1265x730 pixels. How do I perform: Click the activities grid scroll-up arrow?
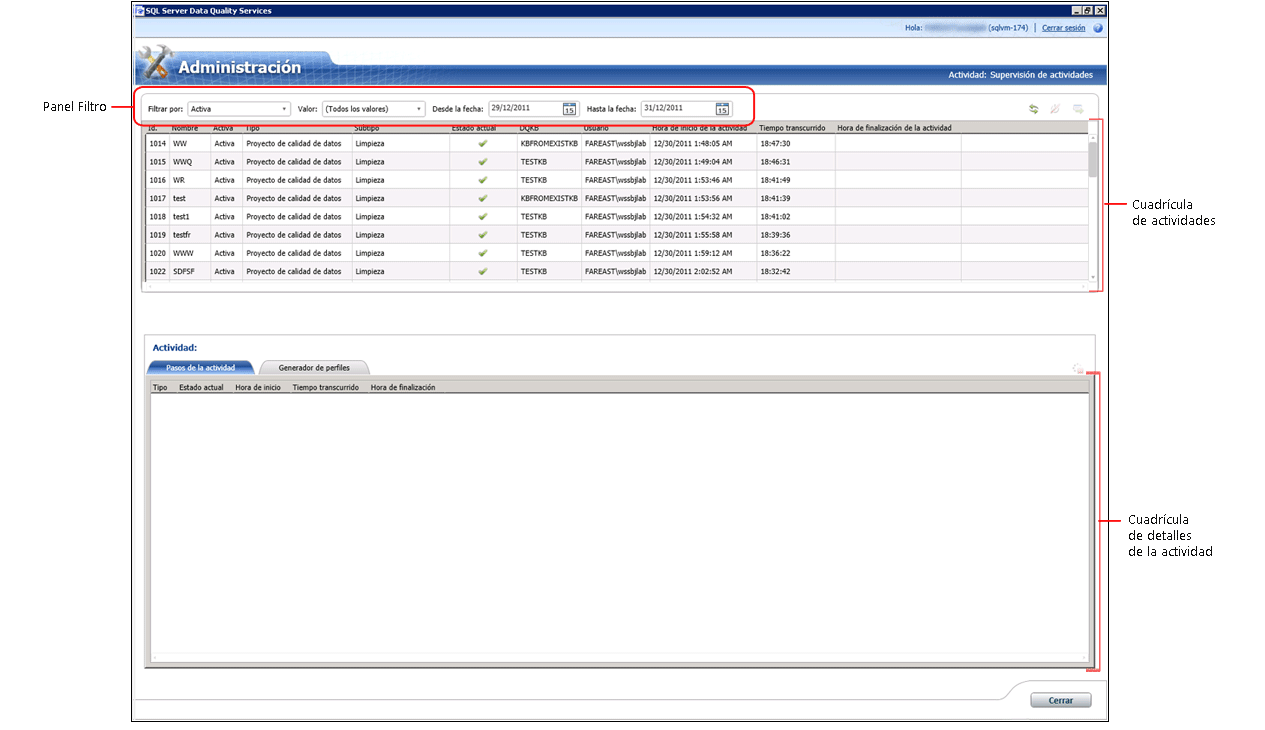pos(1093,138)
